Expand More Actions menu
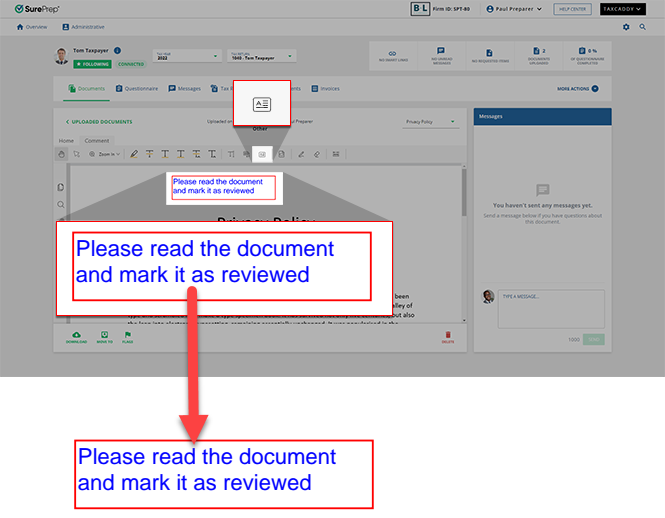Viewport: 665px width, 518px height. [578, 89]
